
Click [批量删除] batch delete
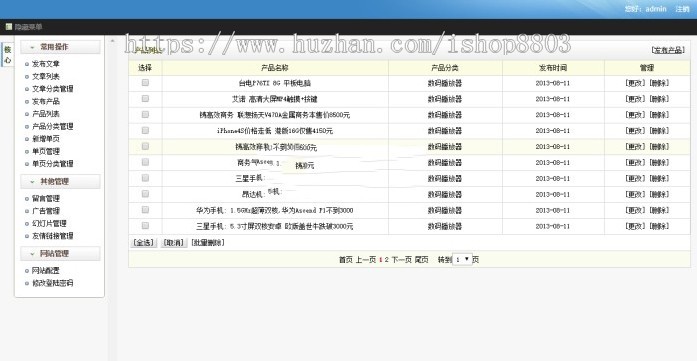(208, 243)
